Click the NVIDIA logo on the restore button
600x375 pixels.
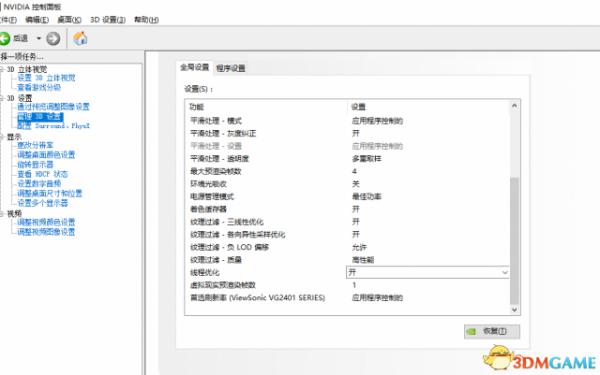click(x=471, y=331)
